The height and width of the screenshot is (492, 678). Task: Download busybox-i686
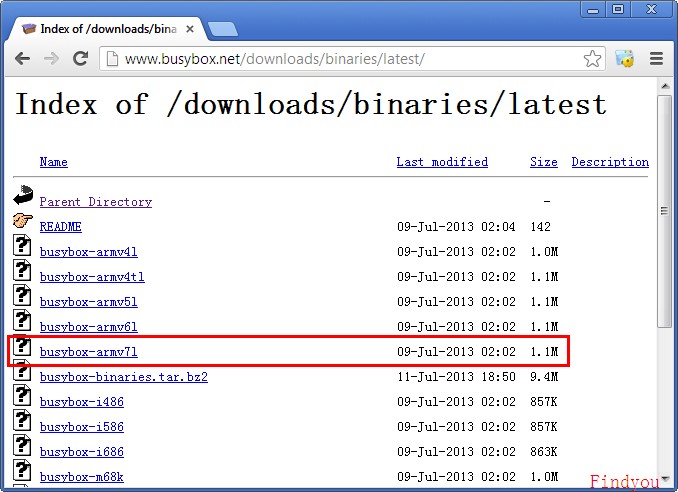82,452
